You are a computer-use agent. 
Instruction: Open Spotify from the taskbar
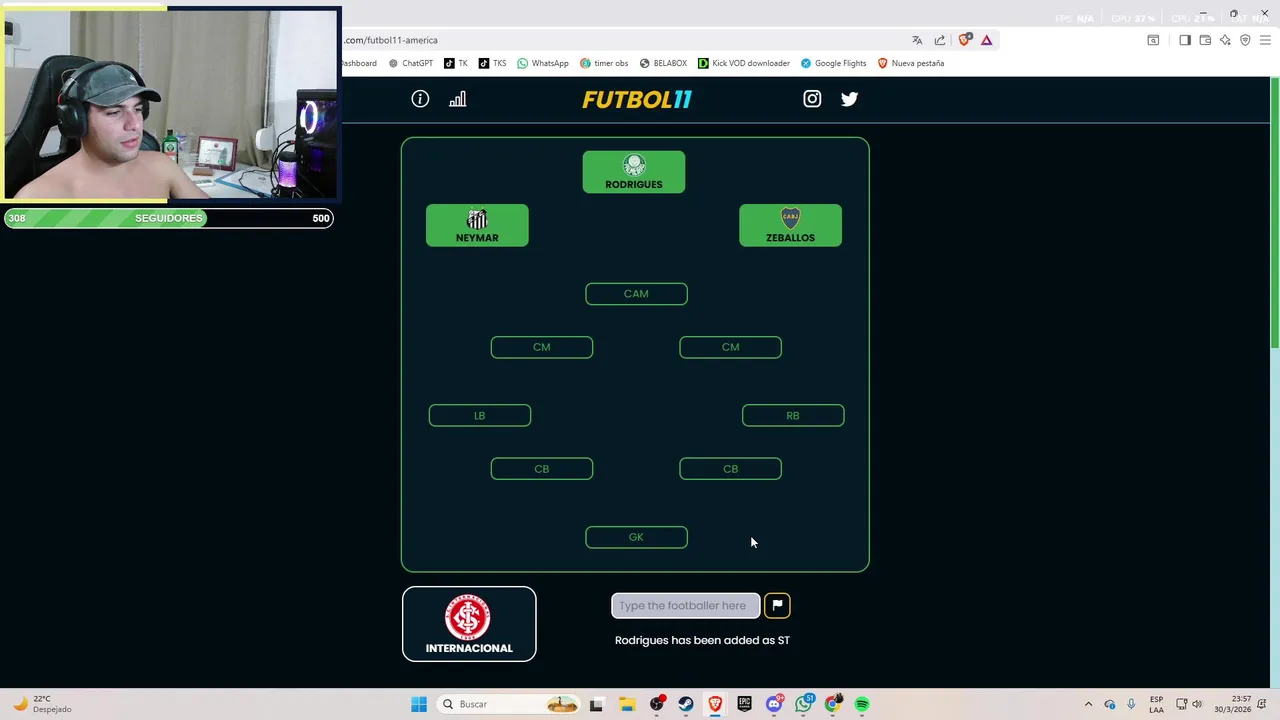(x=862, y=704)
